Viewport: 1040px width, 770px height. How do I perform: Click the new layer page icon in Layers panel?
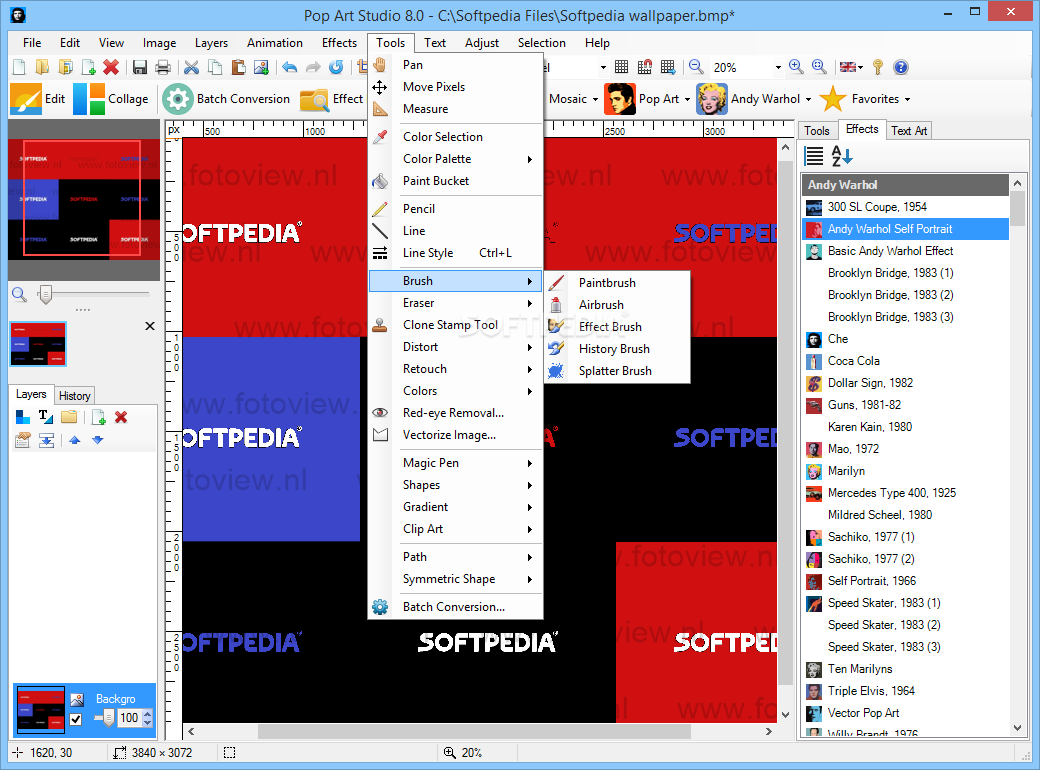tap(98, 417)
